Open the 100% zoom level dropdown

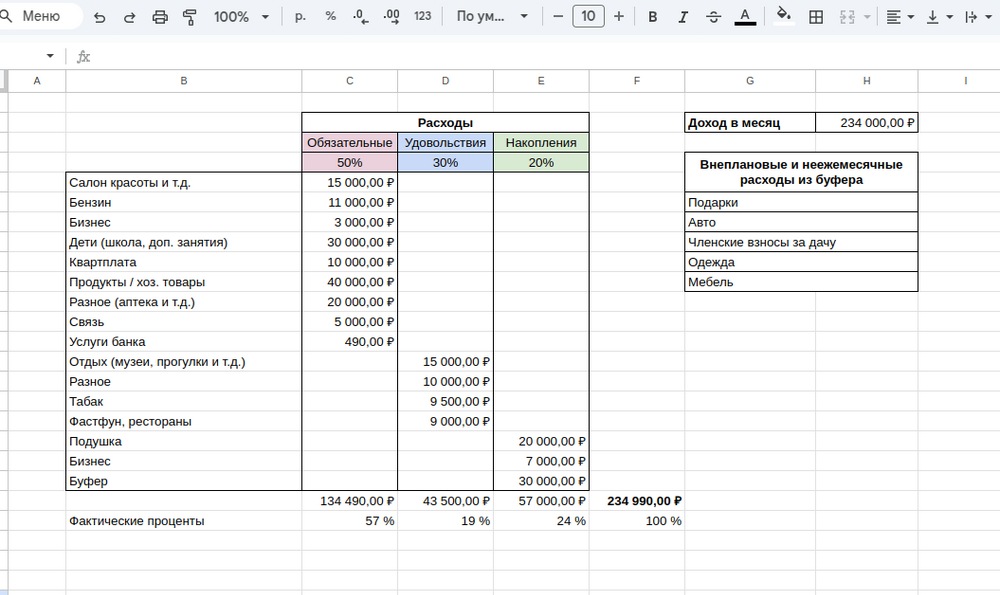241,17
